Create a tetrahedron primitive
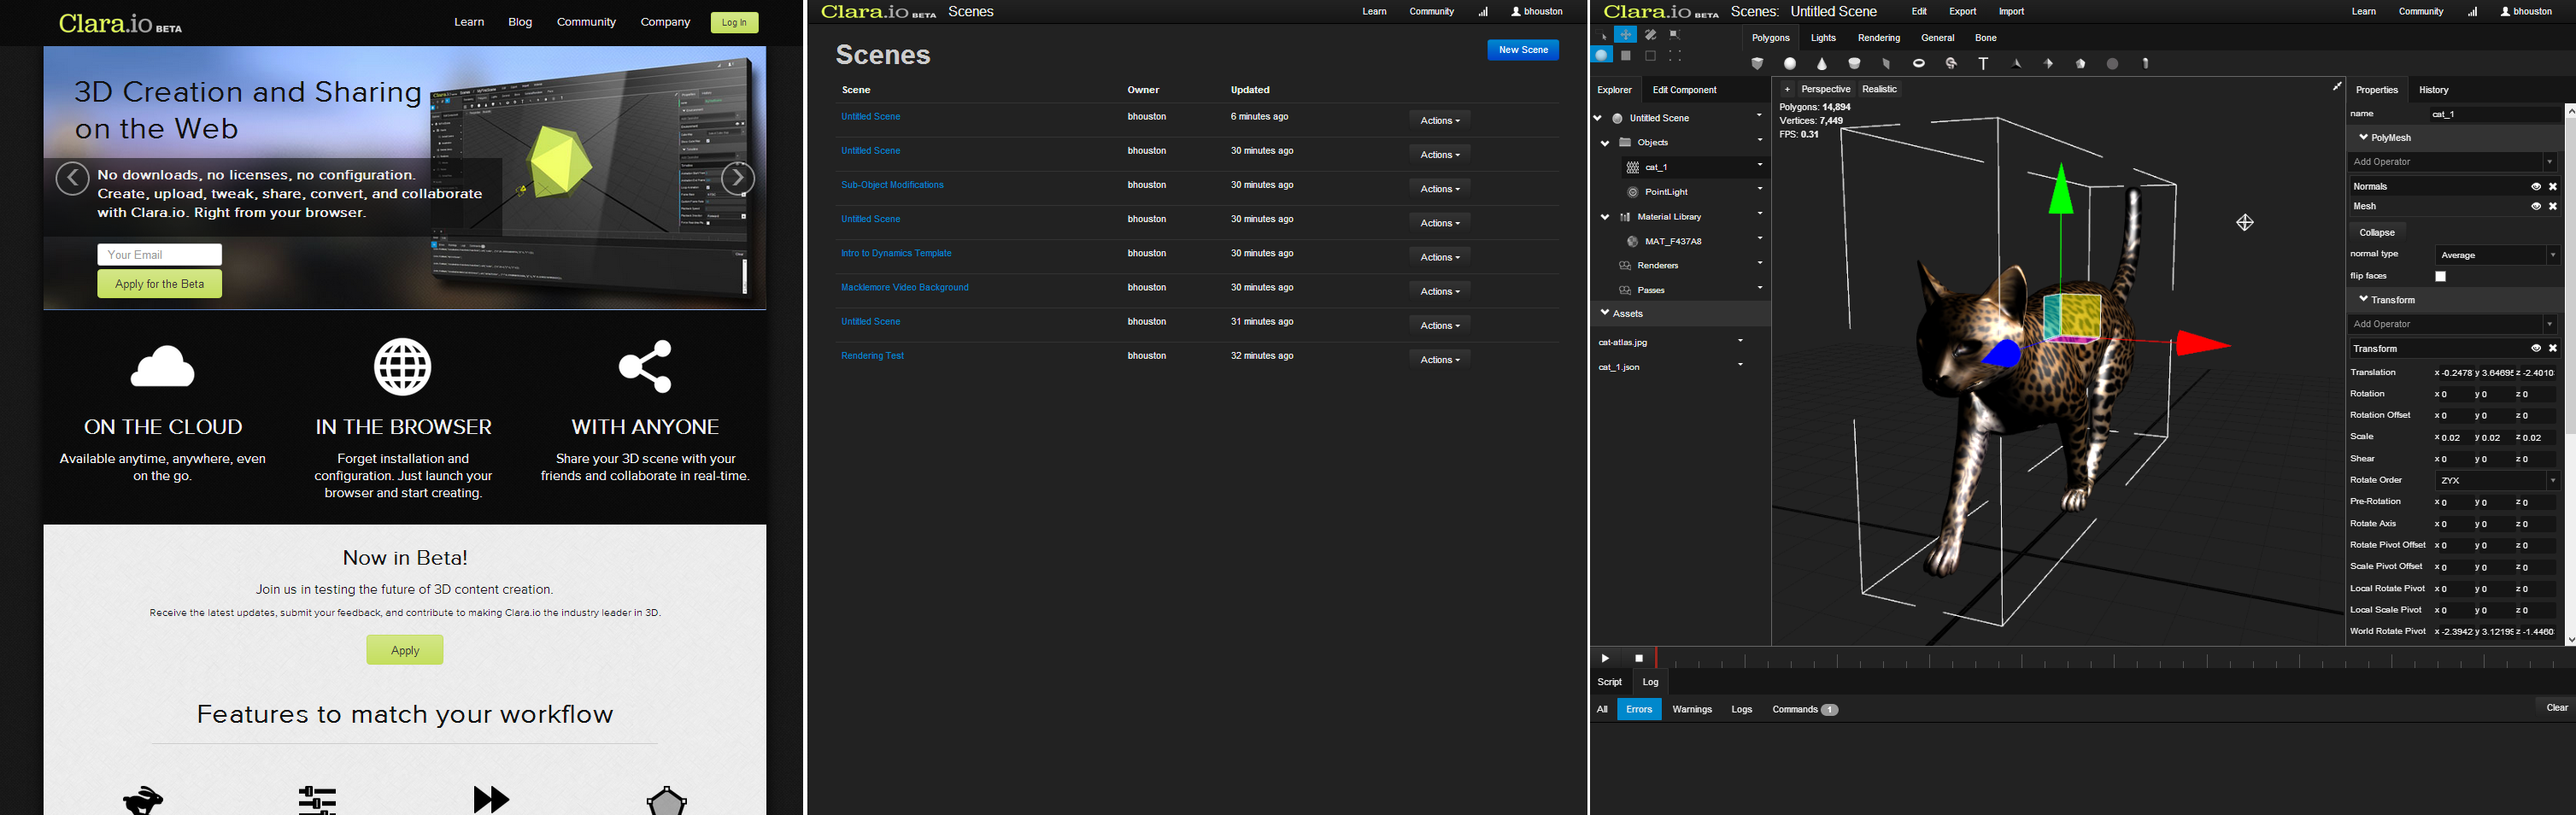 [x=2016, y=64]
